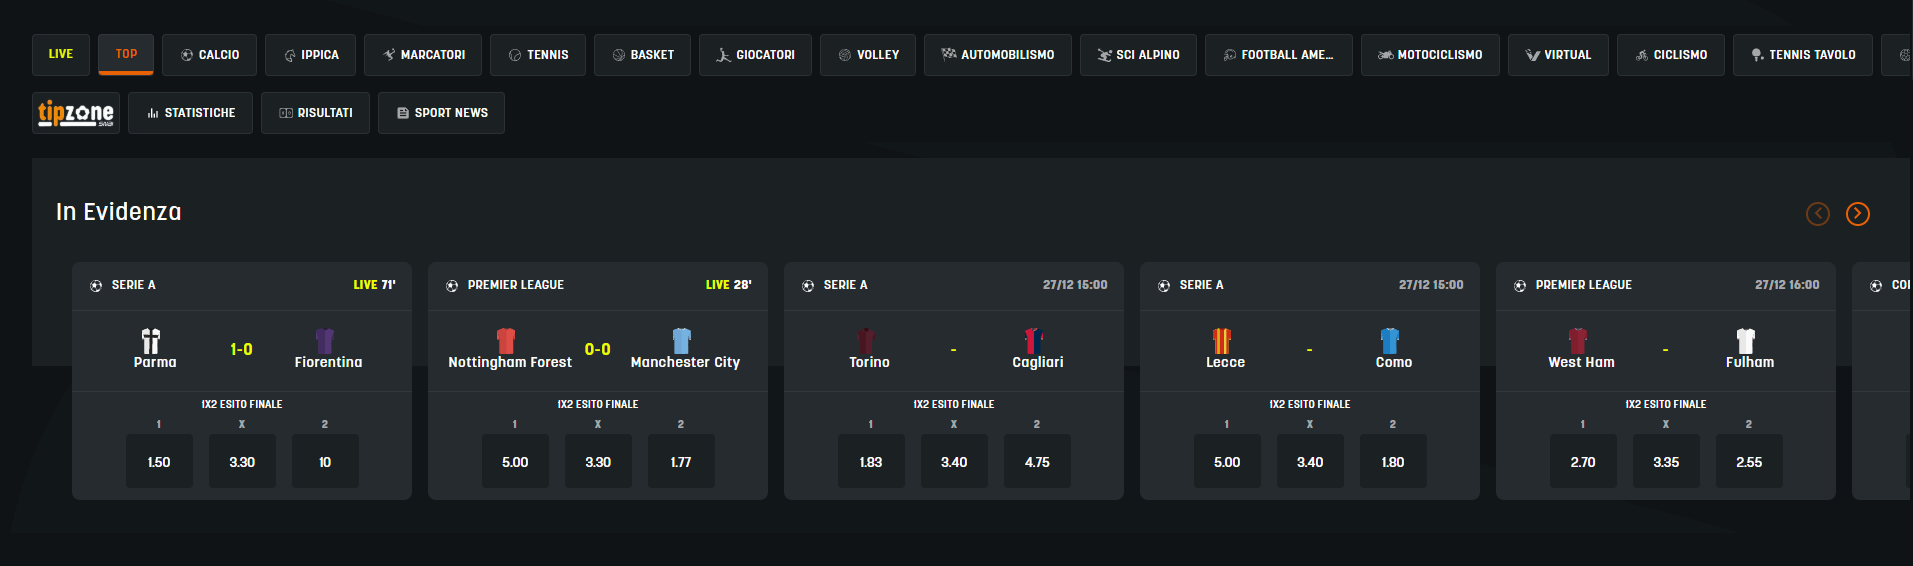
Task: Bet Torino win at 1.83
Action: point(871,461)
